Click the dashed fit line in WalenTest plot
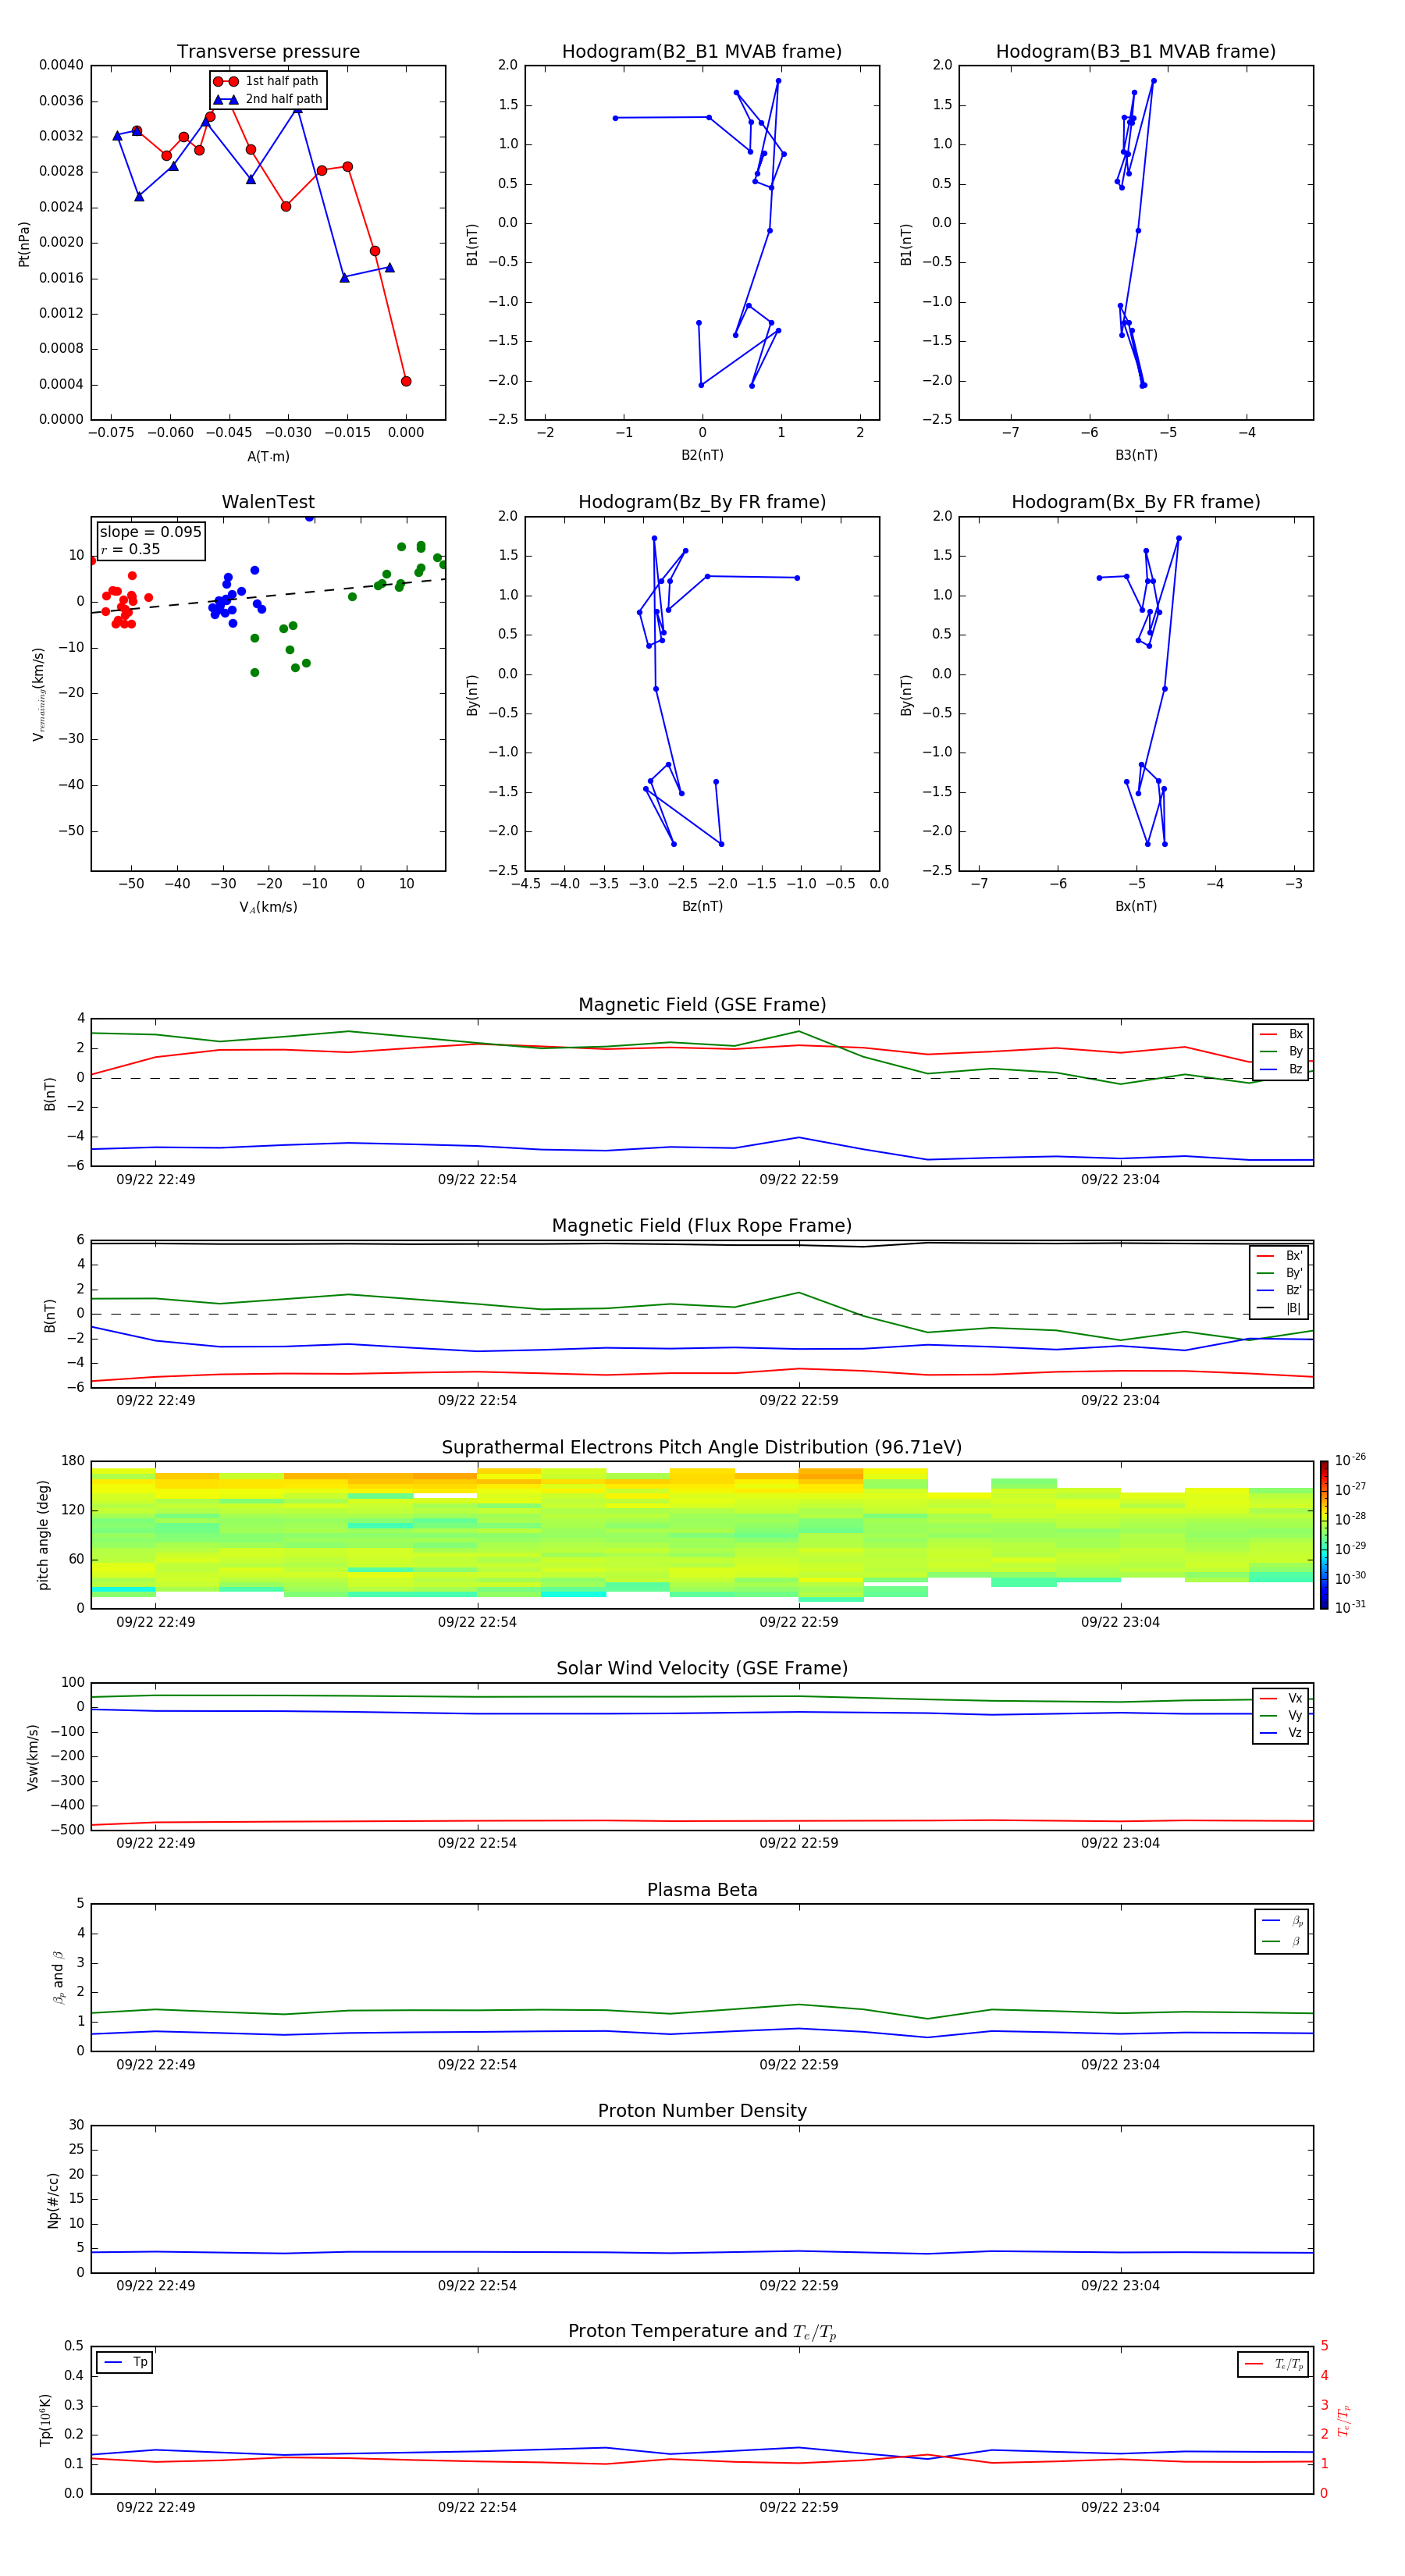 click(268, 596)
